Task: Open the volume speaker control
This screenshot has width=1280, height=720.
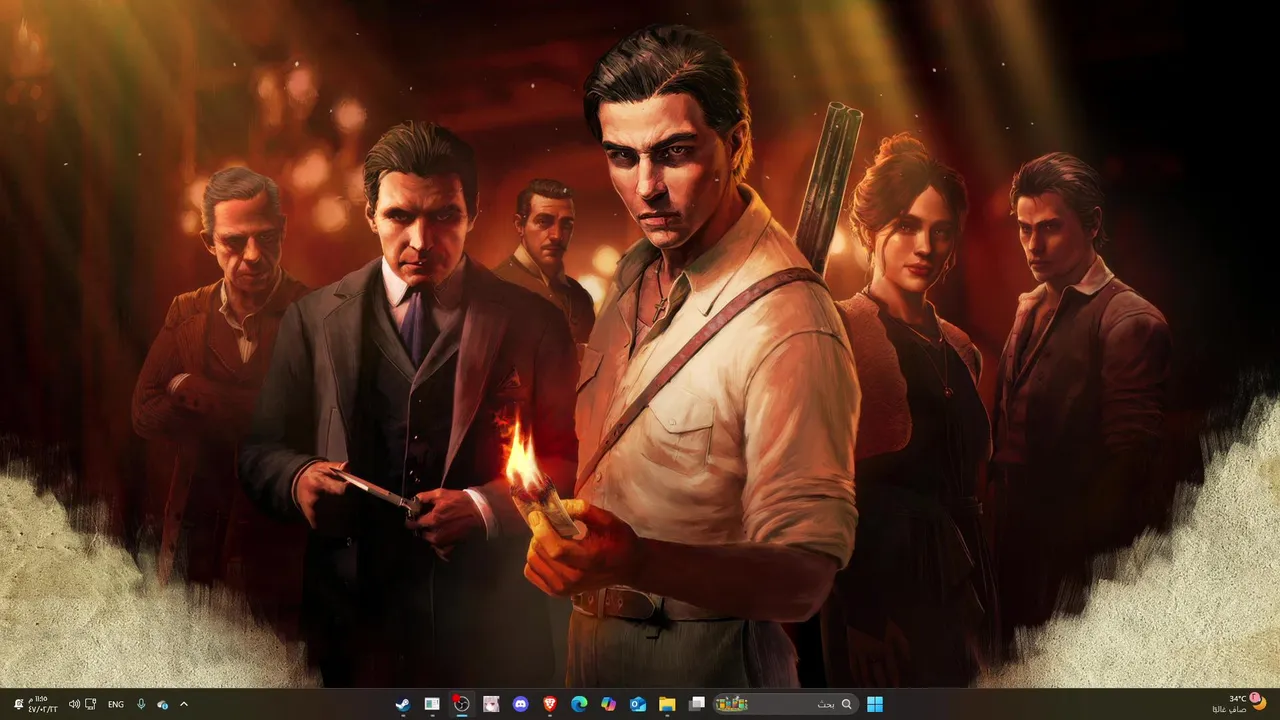Action: [74, 704]
